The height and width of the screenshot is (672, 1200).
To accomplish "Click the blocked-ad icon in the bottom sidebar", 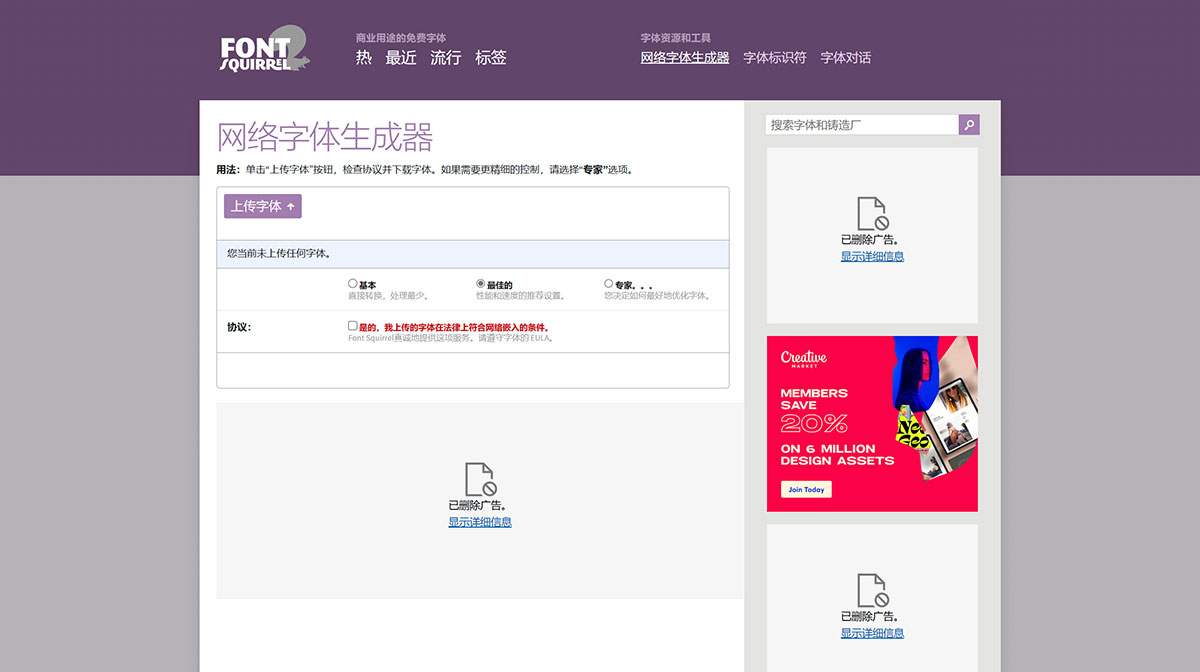I will 871,591.
